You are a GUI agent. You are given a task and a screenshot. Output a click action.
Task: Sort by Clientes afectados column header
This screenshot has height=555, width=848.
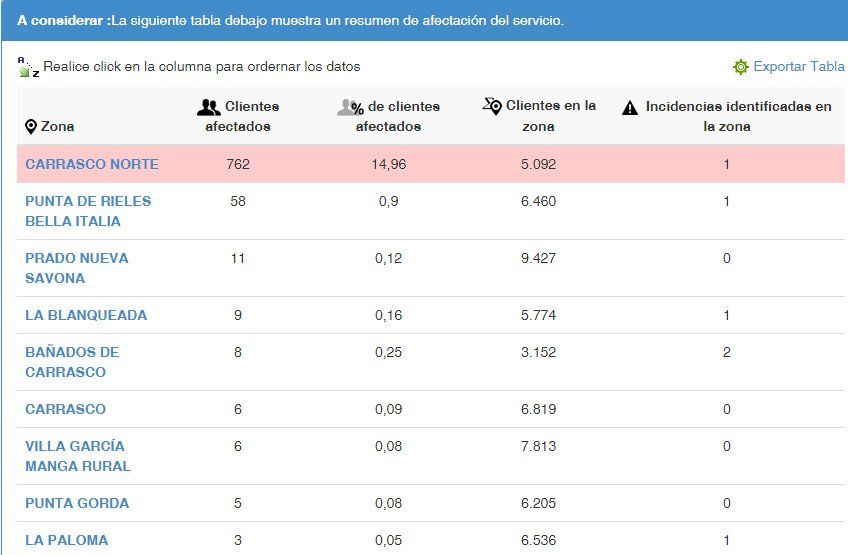(238, 116)
